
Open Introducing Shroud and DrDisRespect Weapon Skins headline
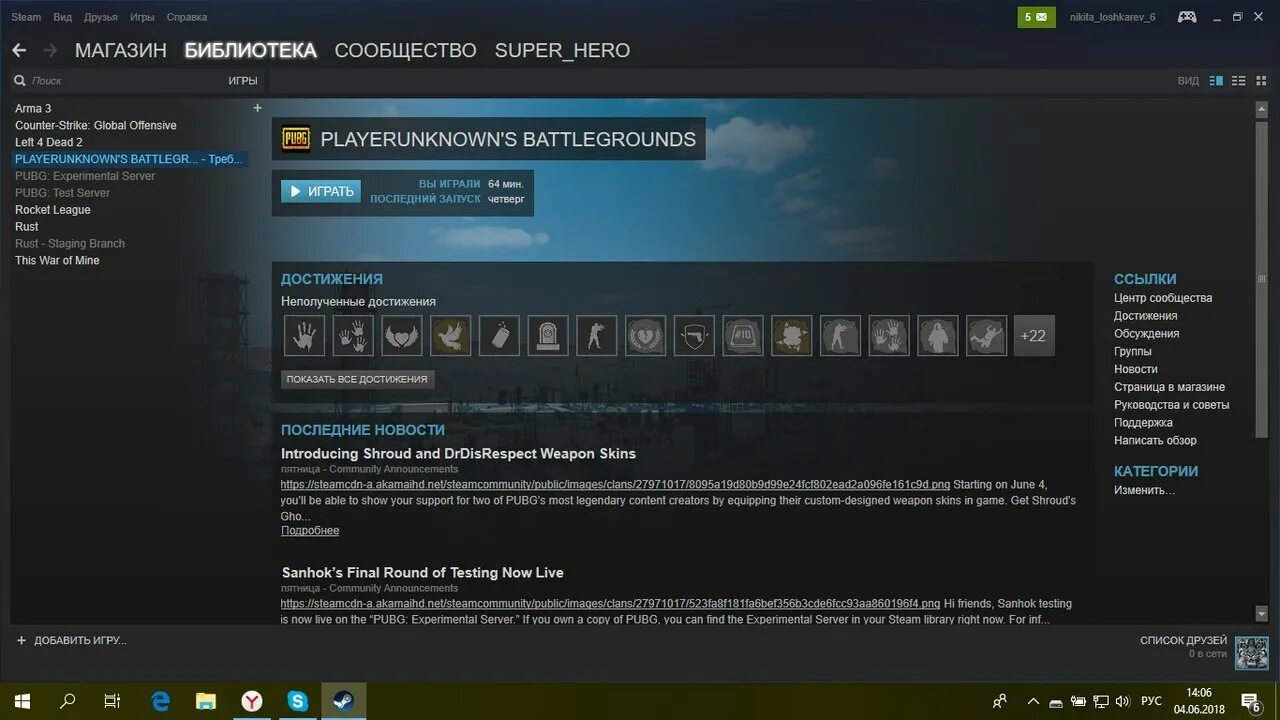point(458,454)
